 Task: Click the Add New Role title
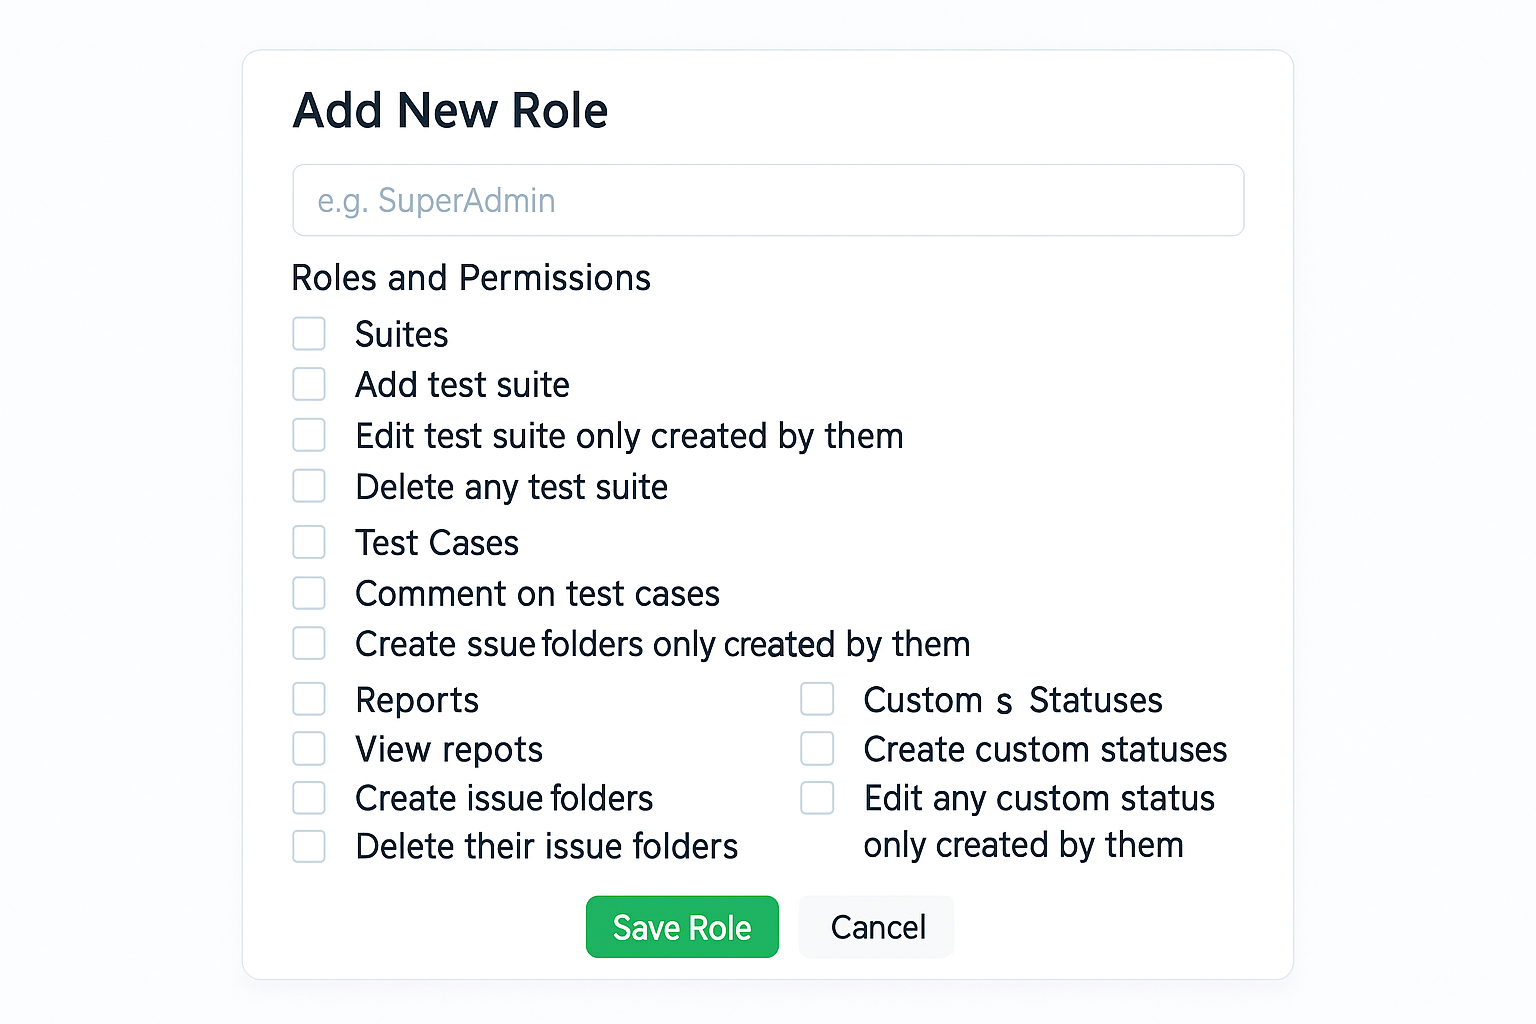pyautogui.click(x=450, y=110)
